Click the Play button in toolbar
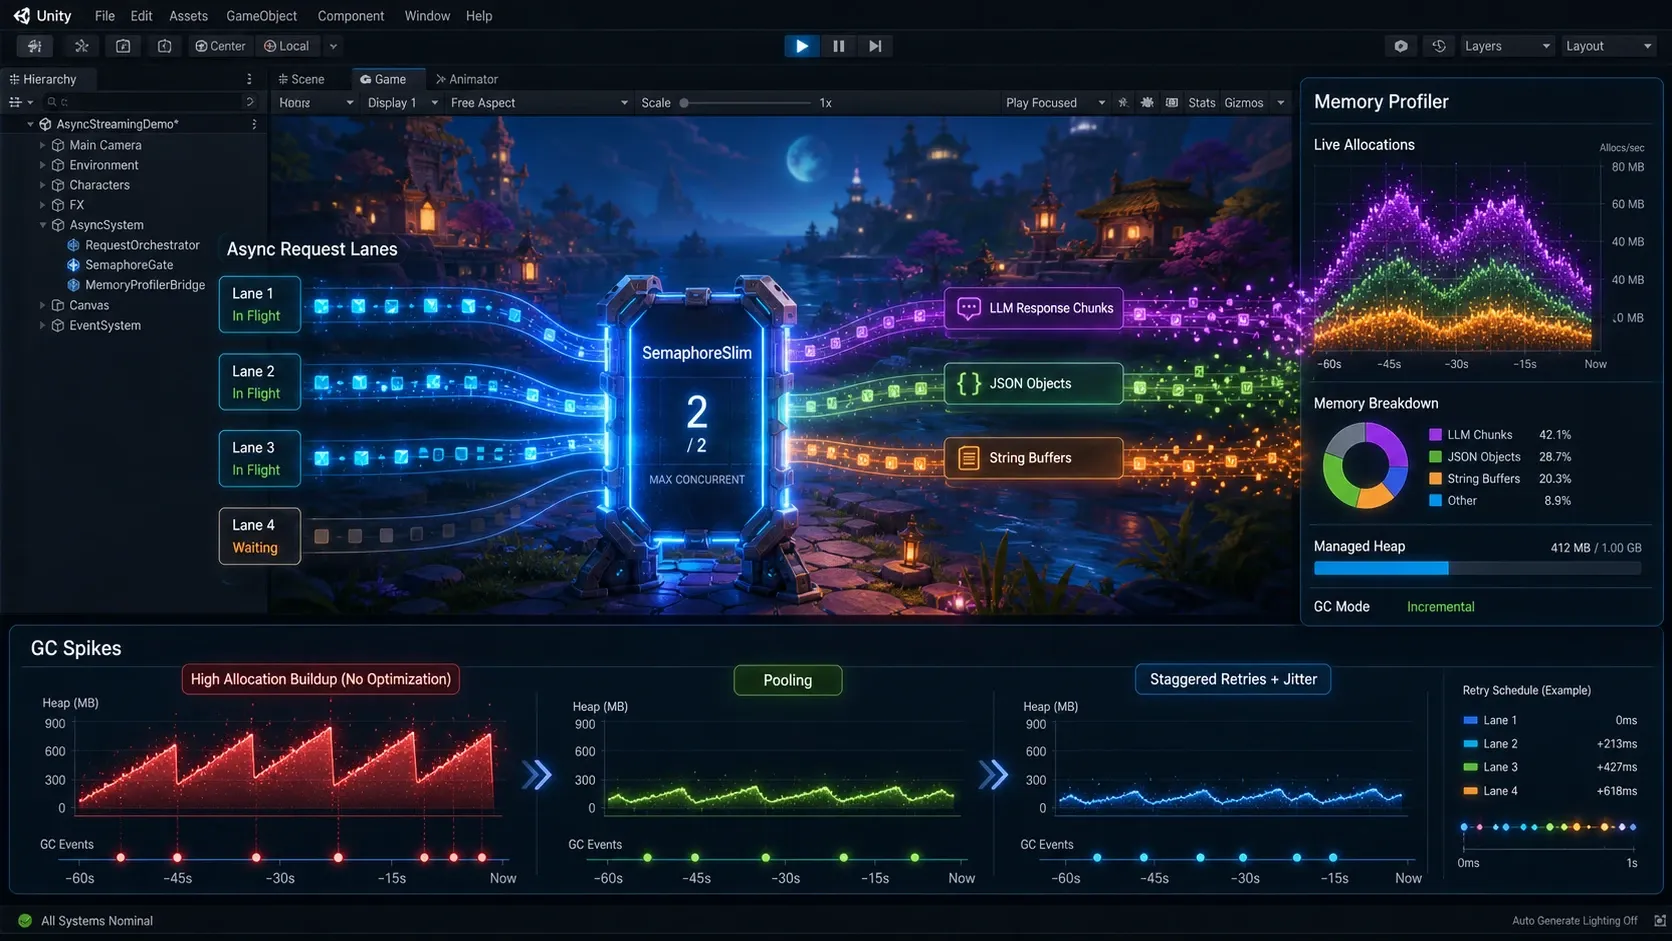 [x=801, y=46]
